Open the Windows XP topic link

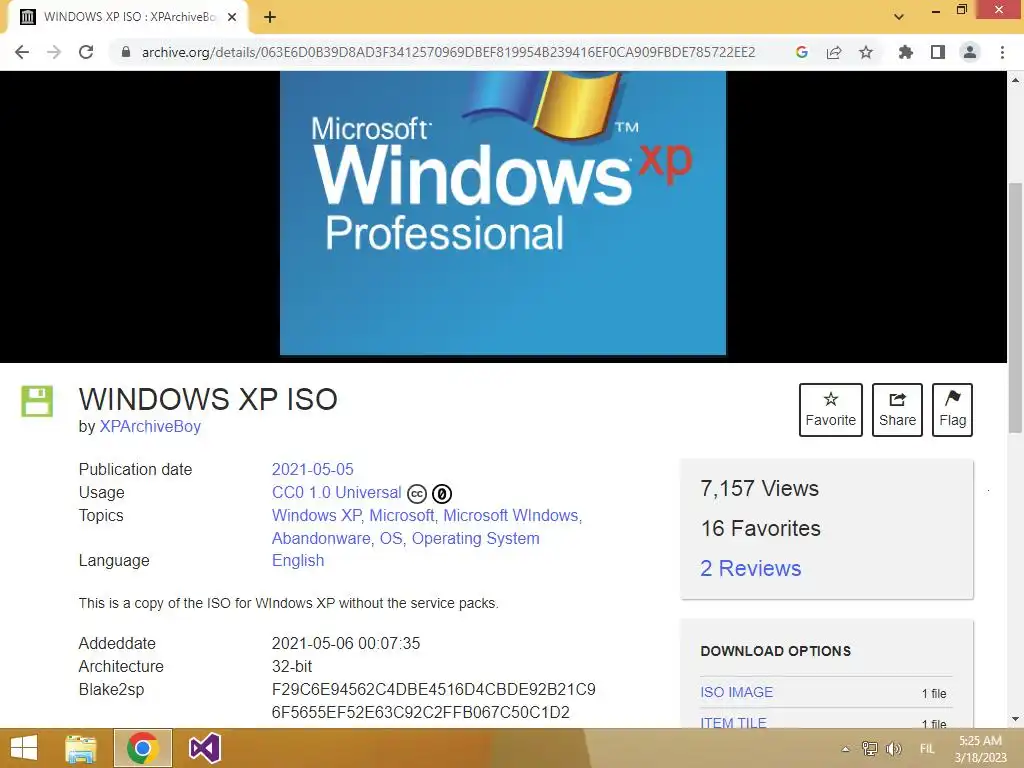tap(317, 515)
